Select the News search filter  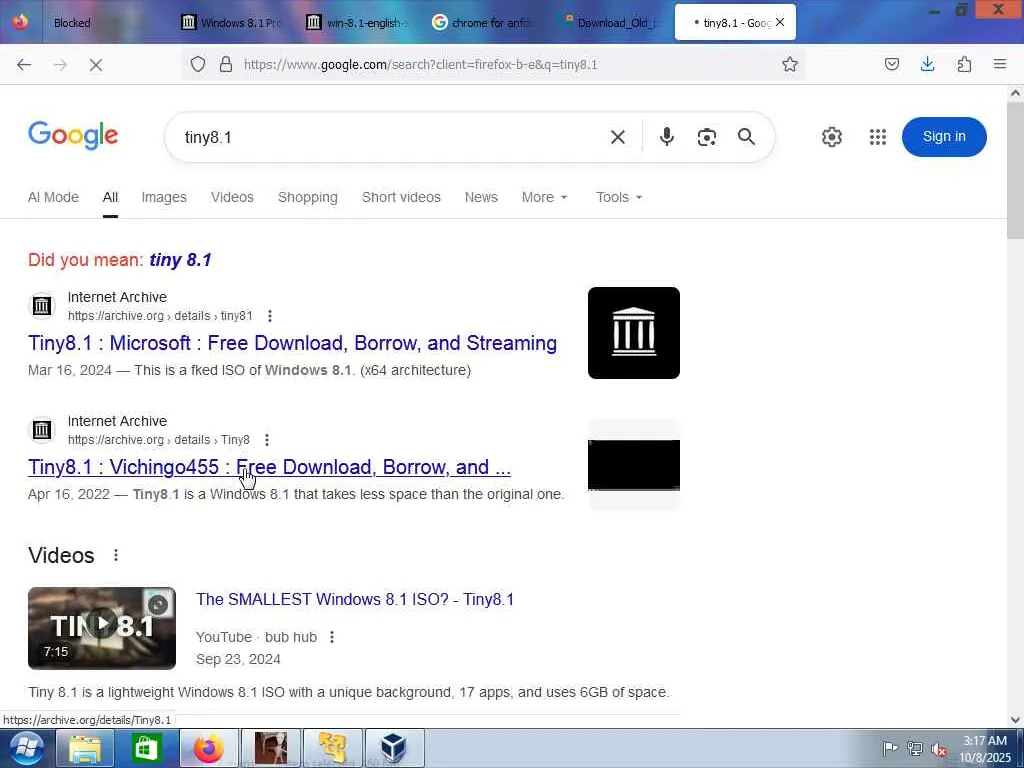pyautogui.click(x=481, y=197)
